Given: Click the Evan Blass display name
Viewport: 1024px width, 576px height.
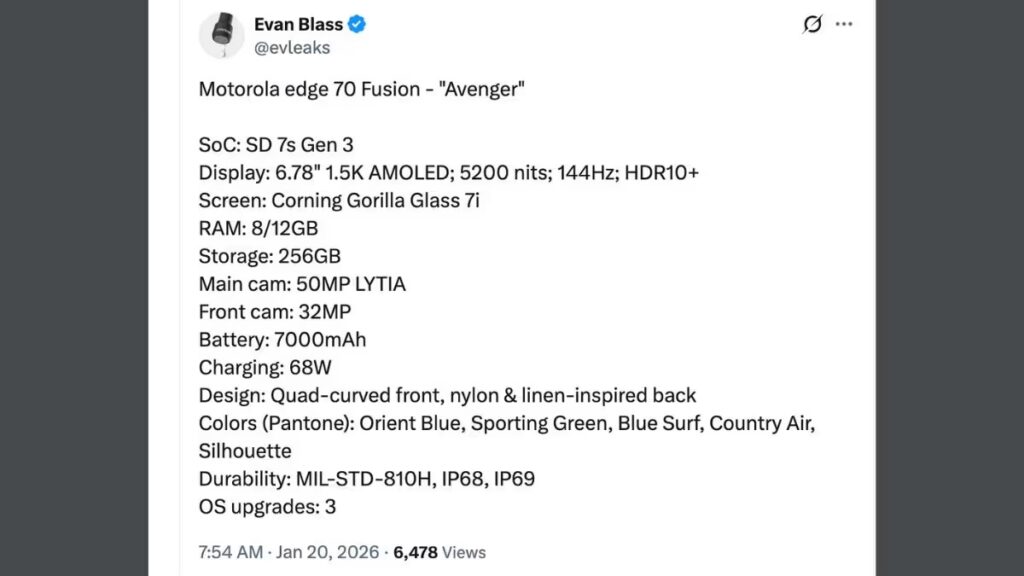Looking at the screenshot, I should click(x=298, y=25).
